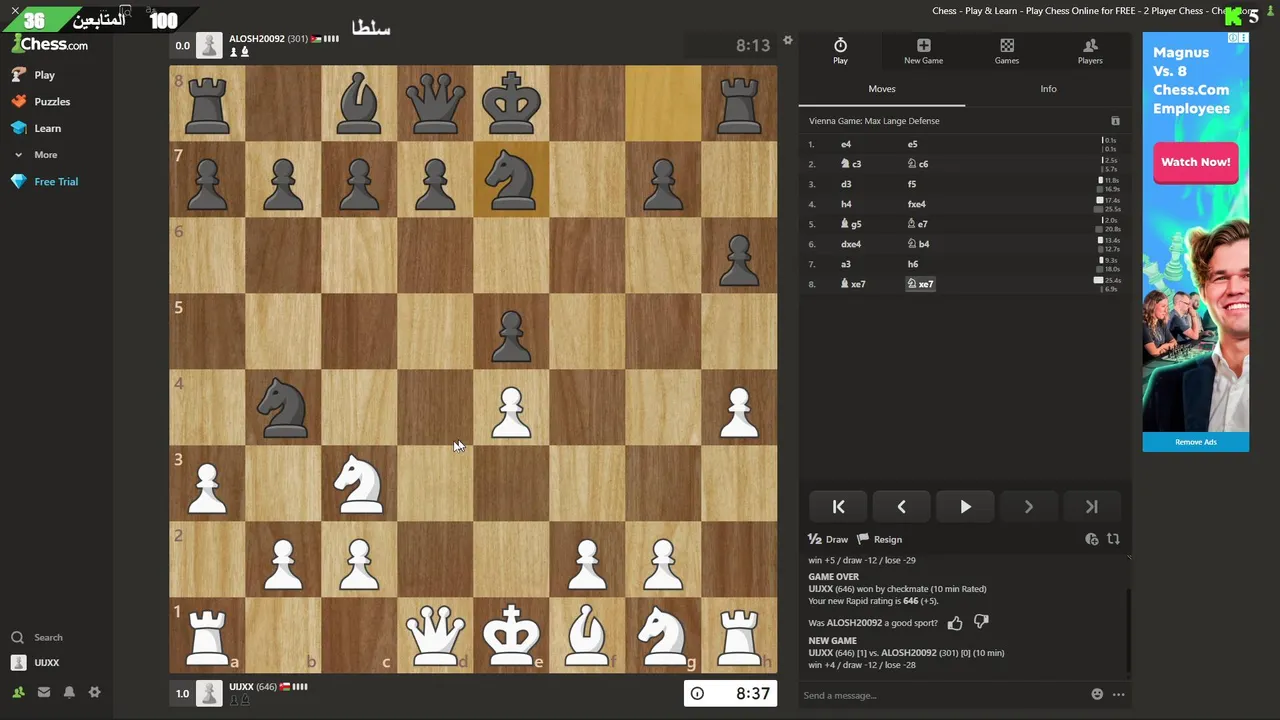Open Puzzles in the left sidebar

(x=41, y=101)
